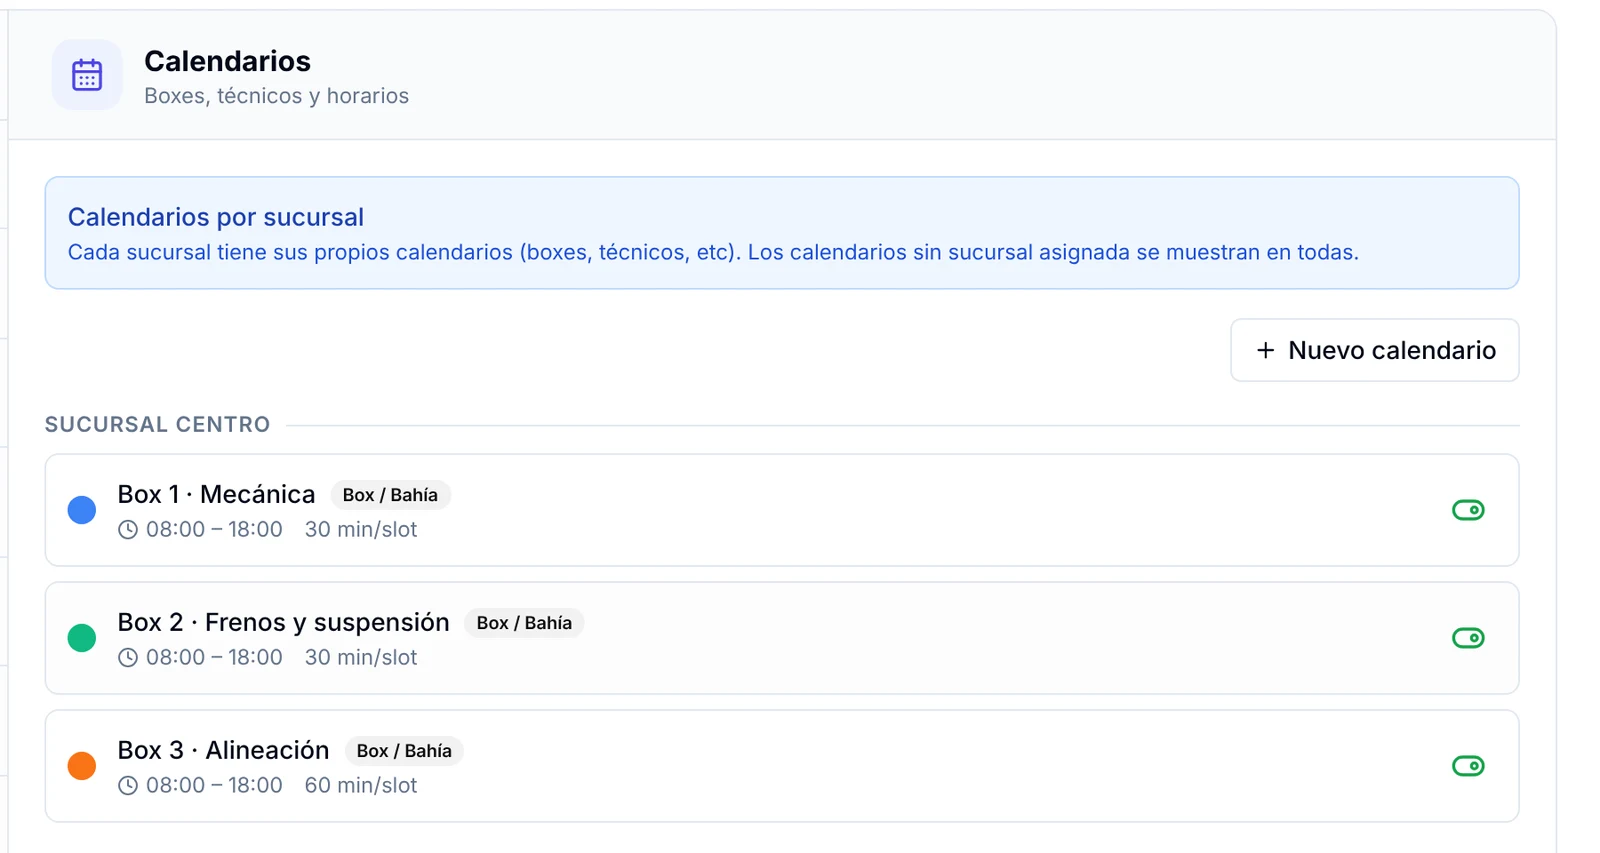
Task: Click the 60 min/slot value of Box 3
Action: coord(361,786)
